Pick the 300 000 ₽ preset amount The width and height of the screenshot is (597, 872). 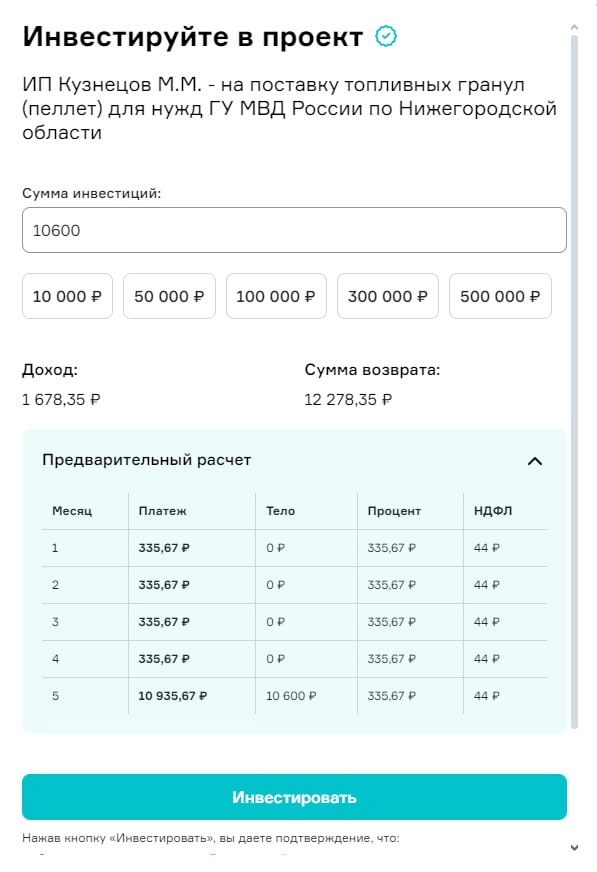(x=387, y=296)
